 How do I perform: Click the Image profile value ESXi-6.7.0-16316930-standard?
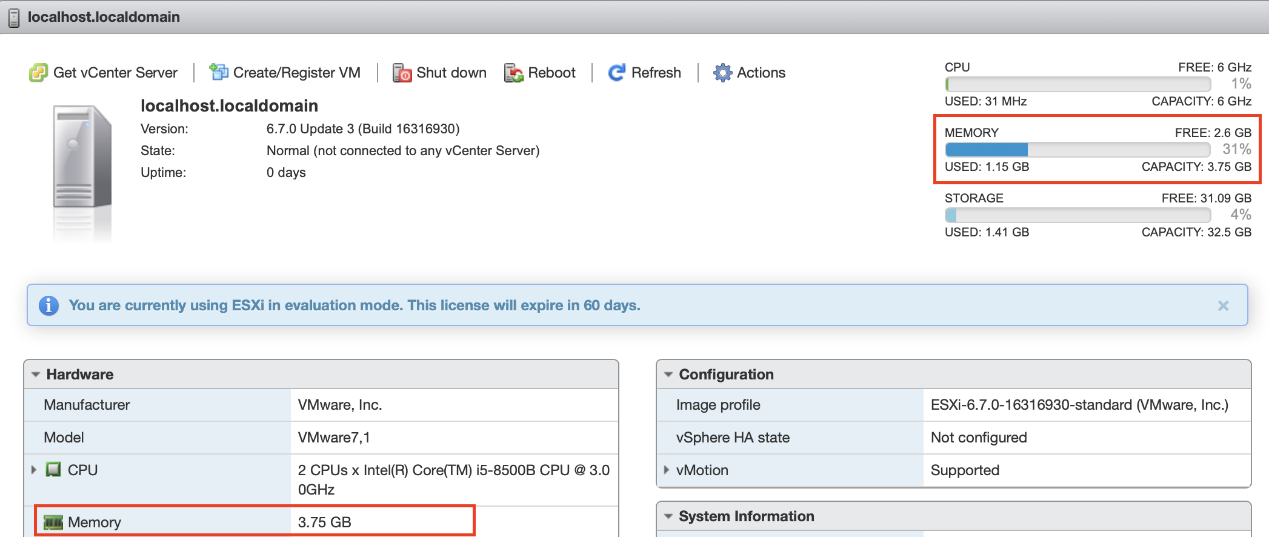[1080, 405]
